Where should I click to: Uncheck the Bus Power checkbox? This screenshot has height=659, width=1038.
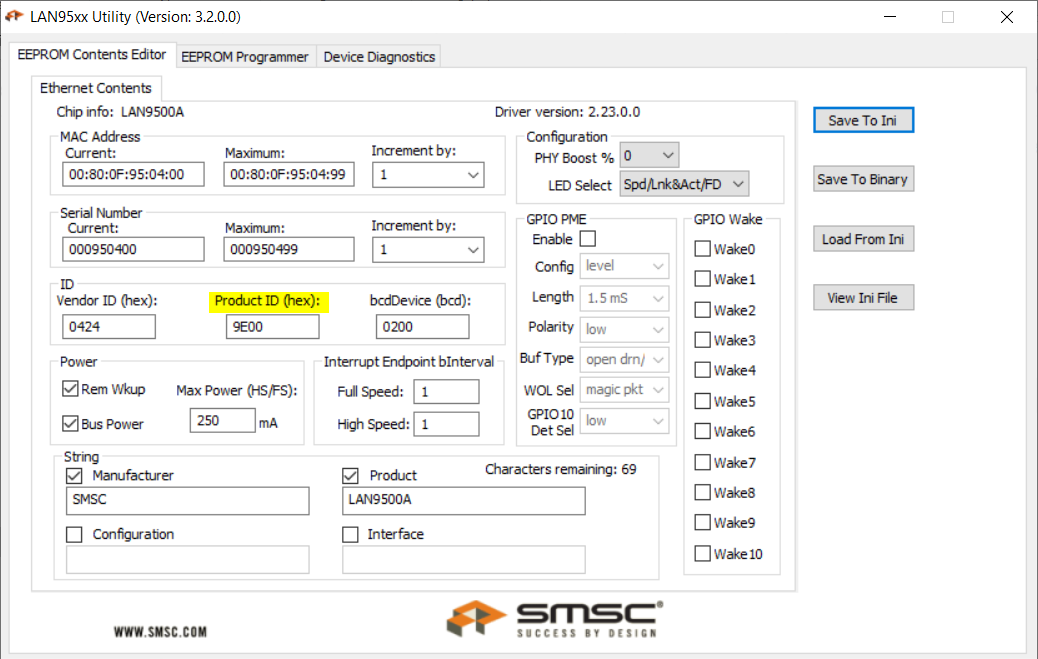70,423
